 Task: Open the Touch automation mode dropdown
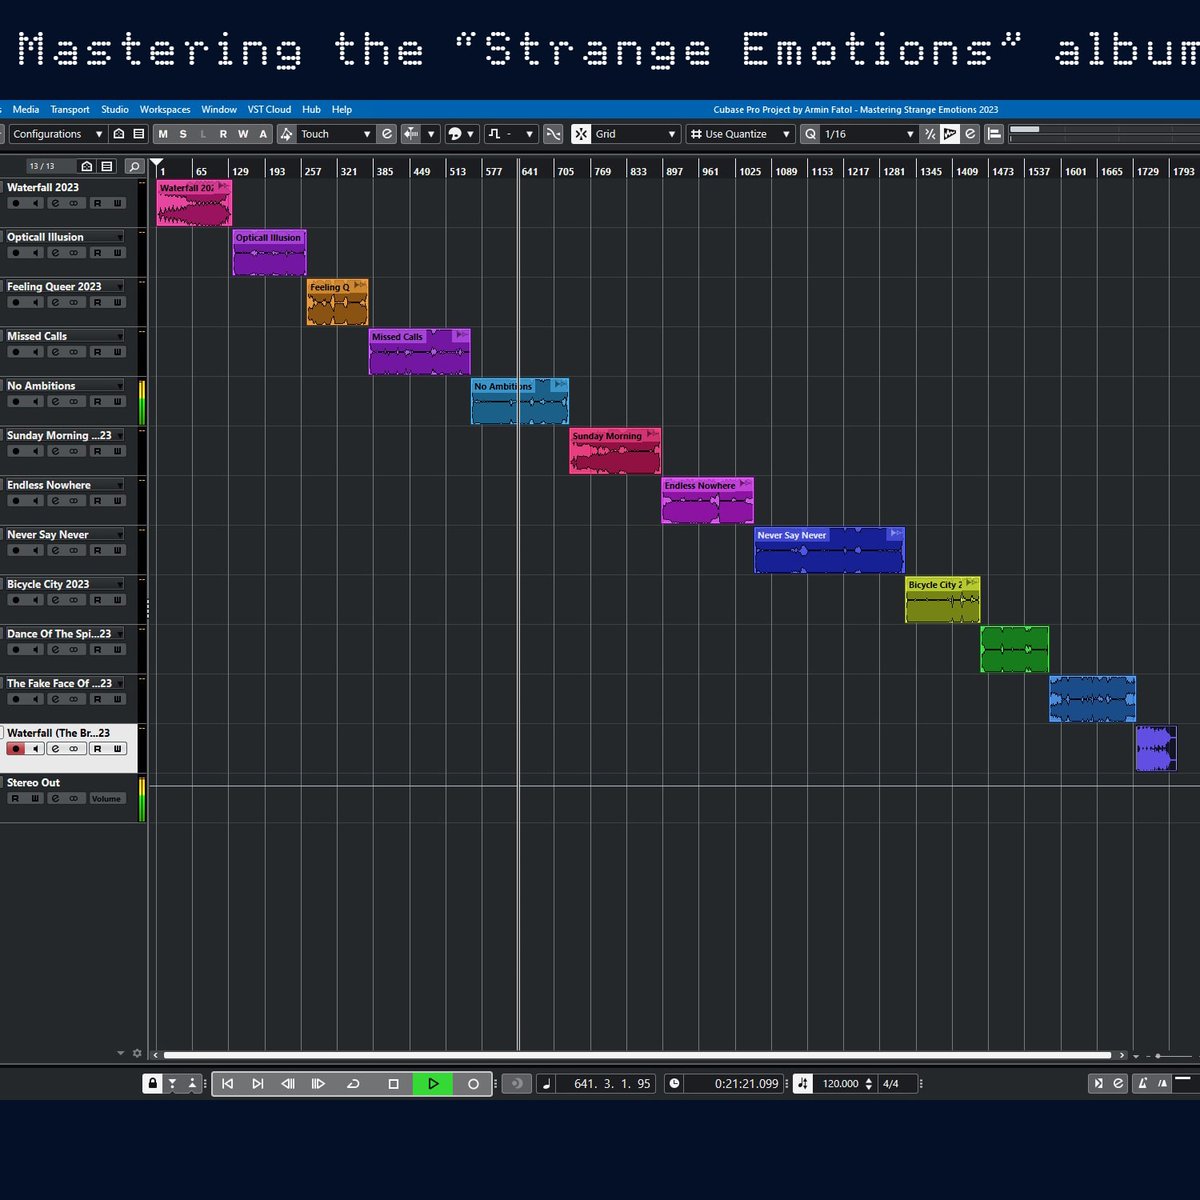[x=336, y=134]
